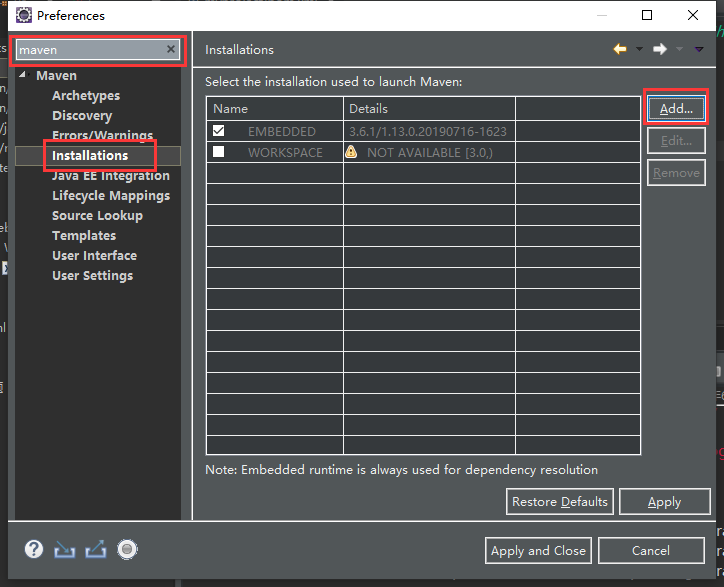Open help with the question mark icon
The height and width of the screenshot is (587, 724).
[34, 549]
